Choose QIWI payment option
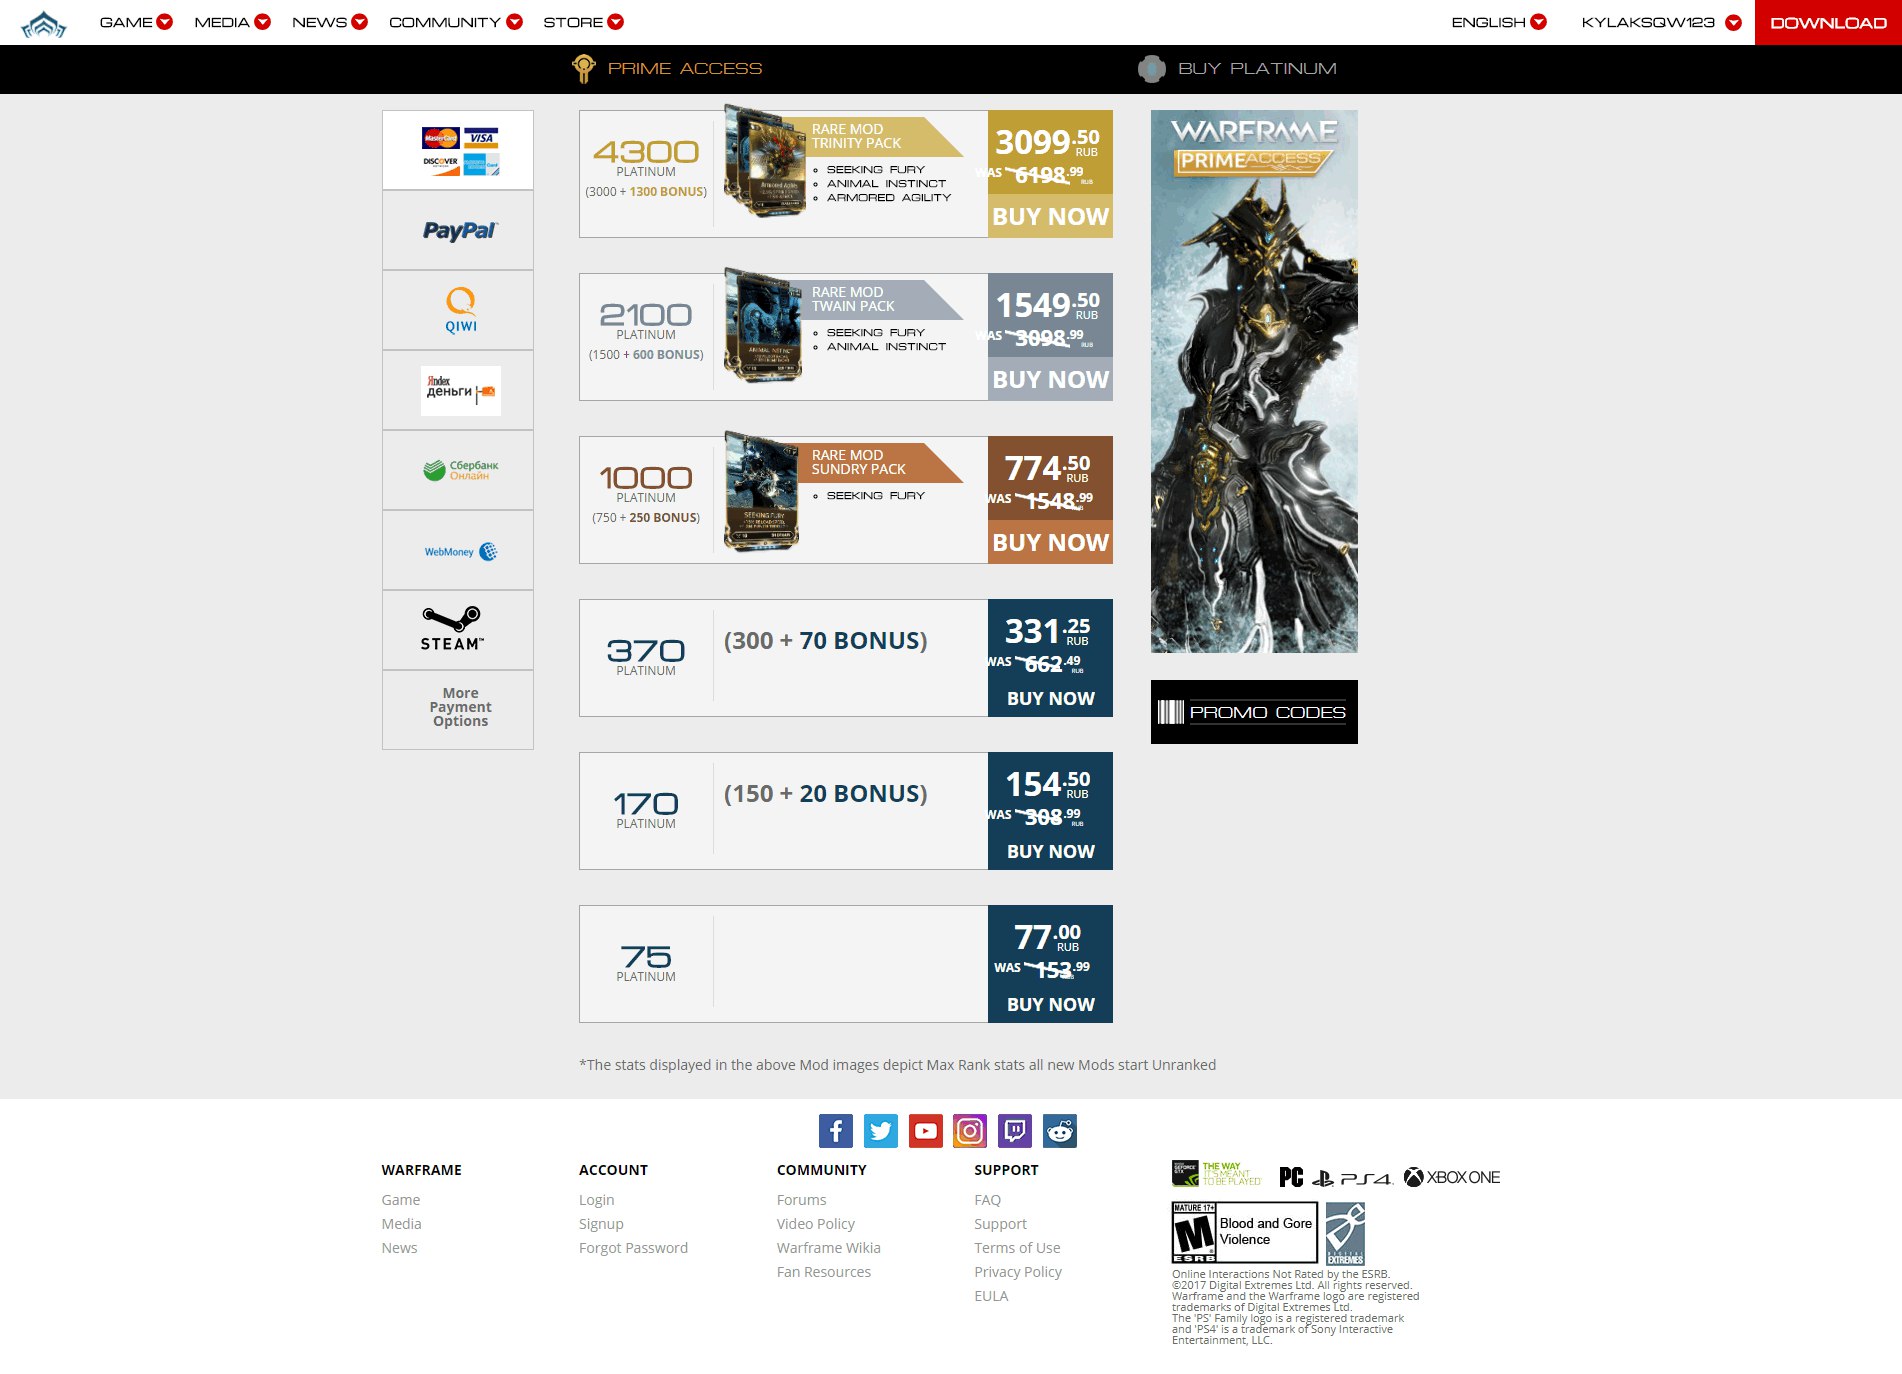The width and height of the screenshot is (1902, 1374). [x=458, y=310]
